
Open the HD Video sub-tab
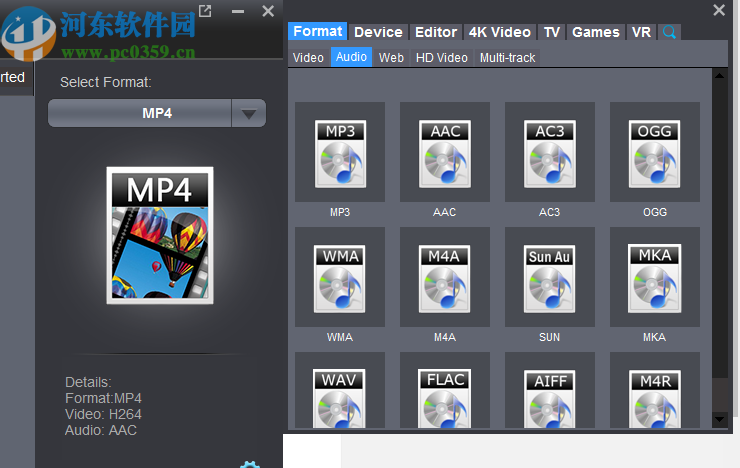(442, 58)
